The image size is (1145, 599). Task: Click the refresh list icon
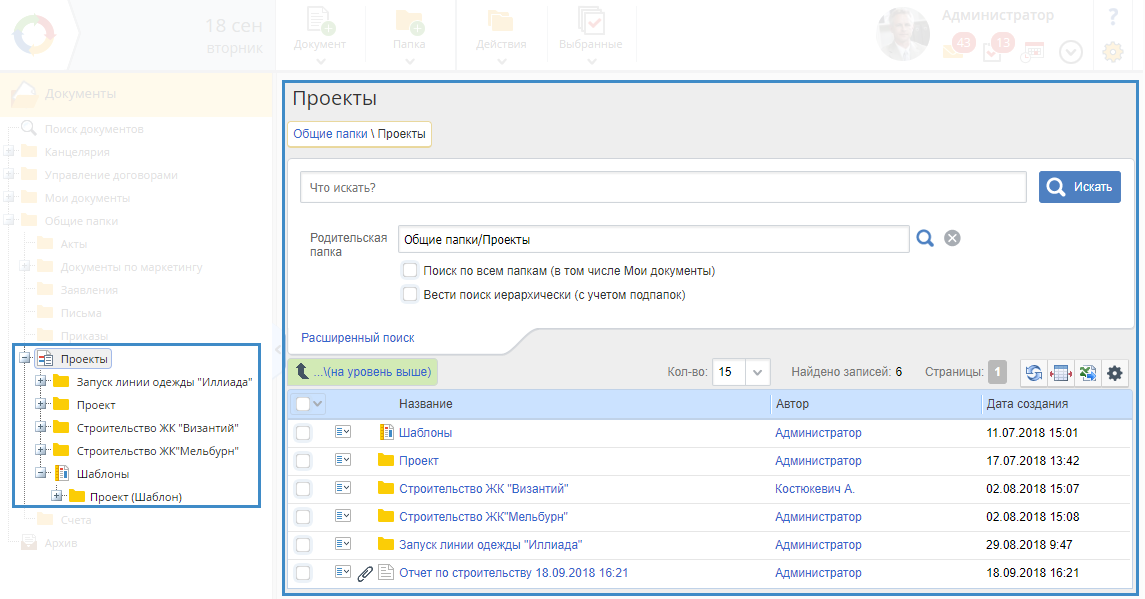1034,373
